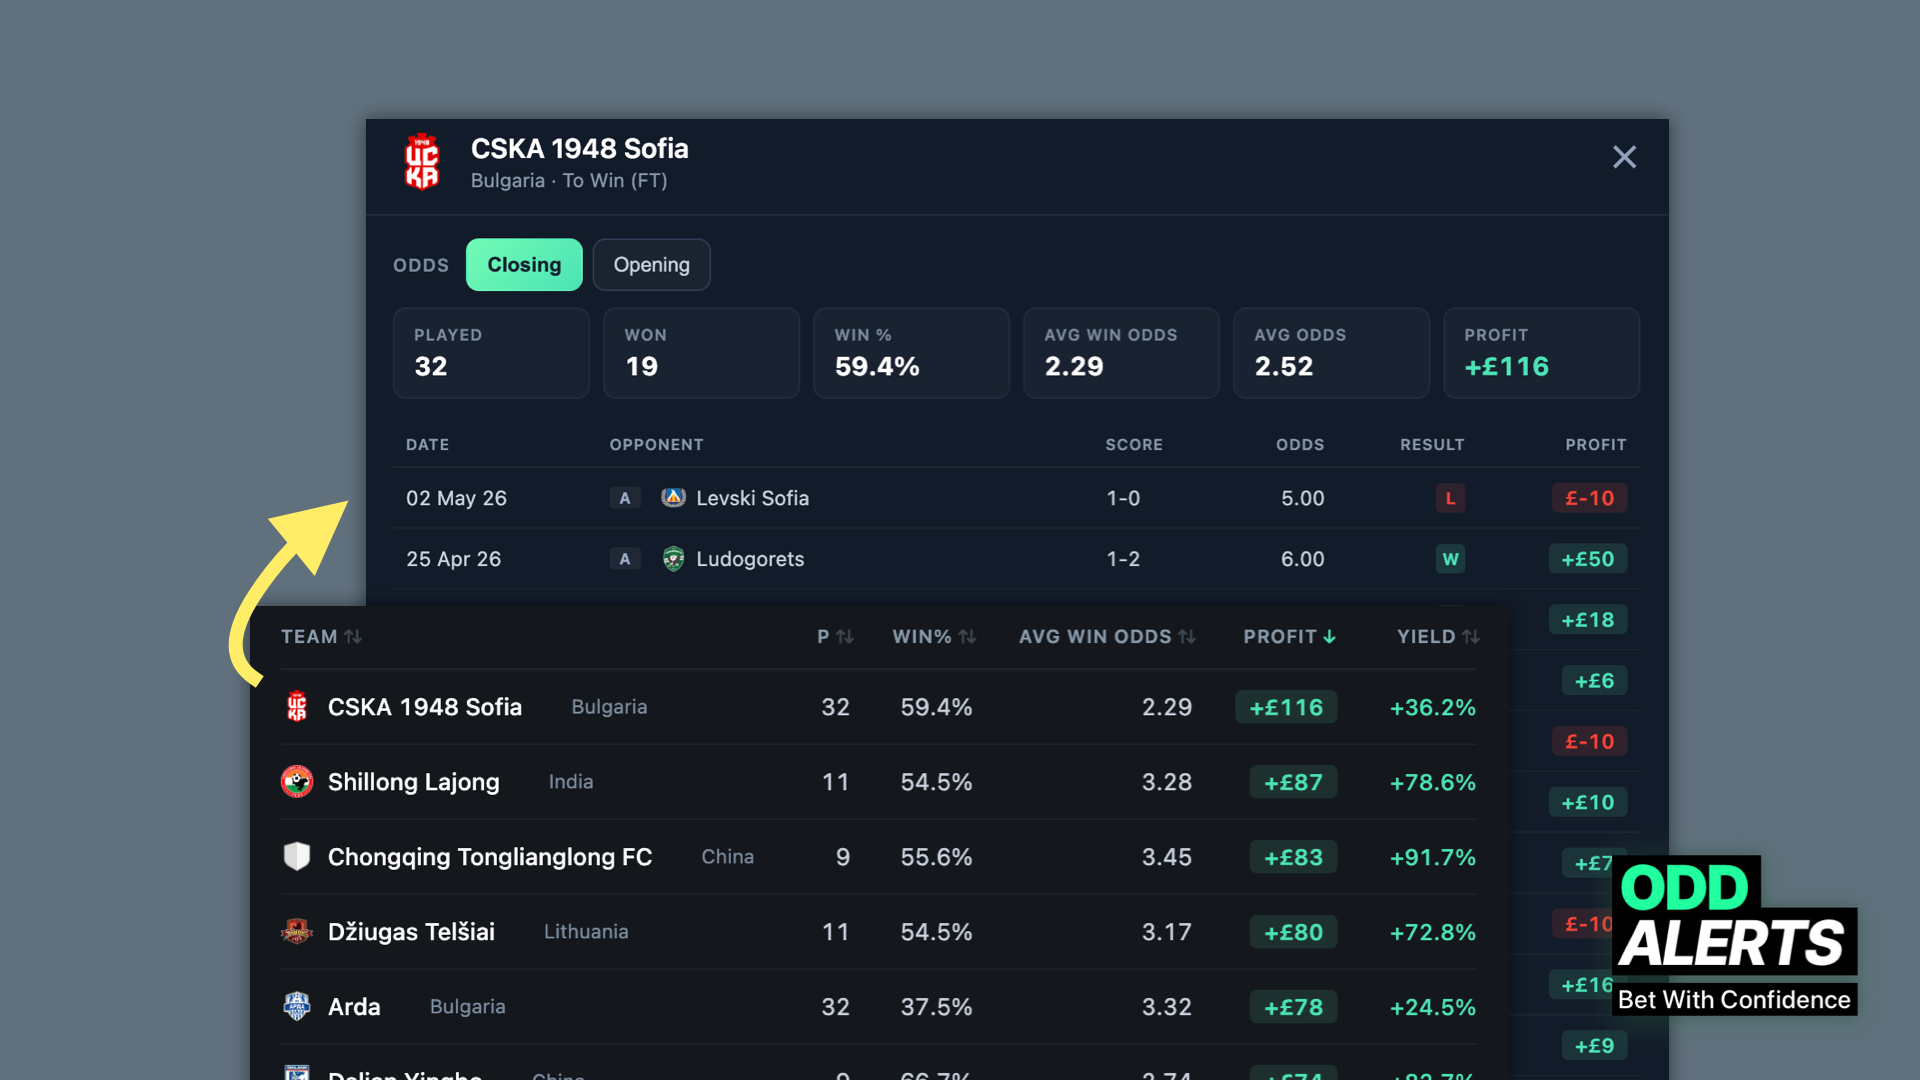Sort table by TEAM column
1920x1080 pixels.
click(321, 637)
